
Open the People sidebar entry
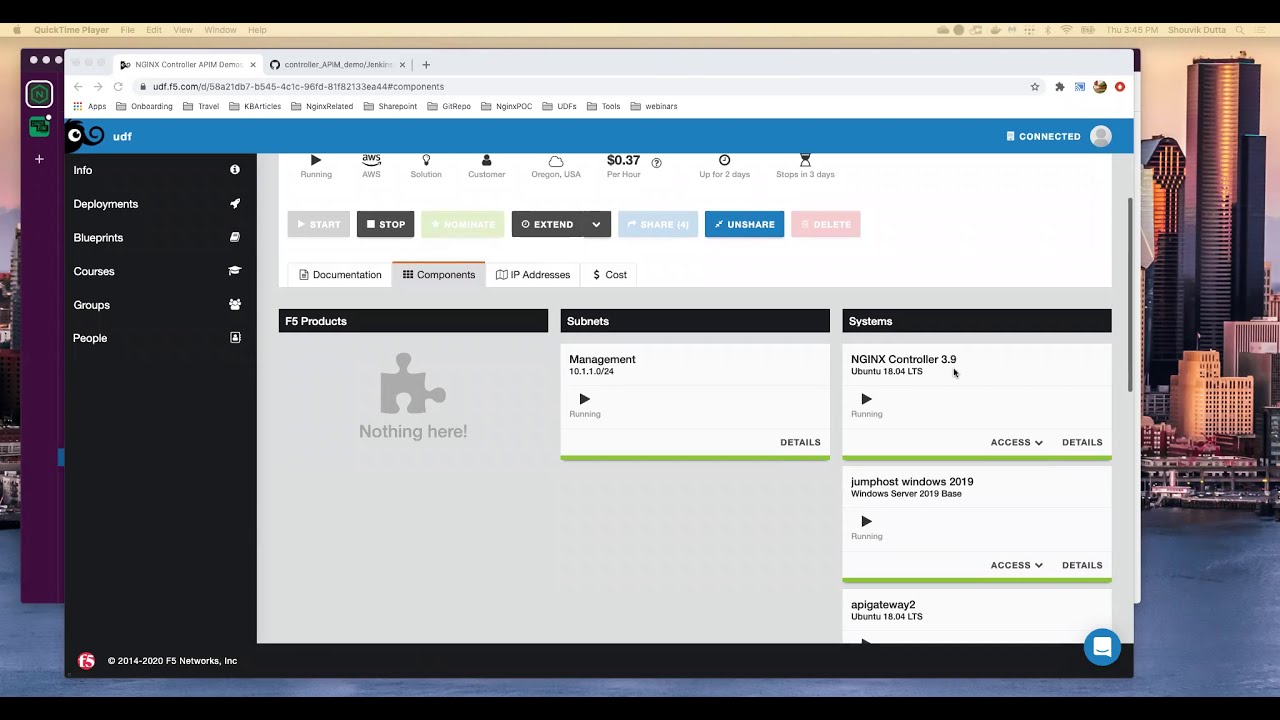point(90,338)
